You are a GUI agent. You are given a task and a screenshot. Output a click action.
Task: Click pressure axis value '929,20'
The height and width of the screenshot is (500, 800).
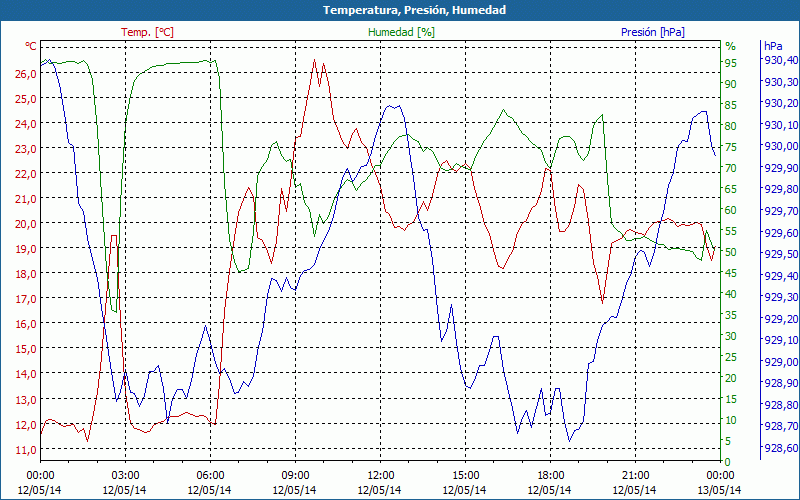(x=780, y=318)
